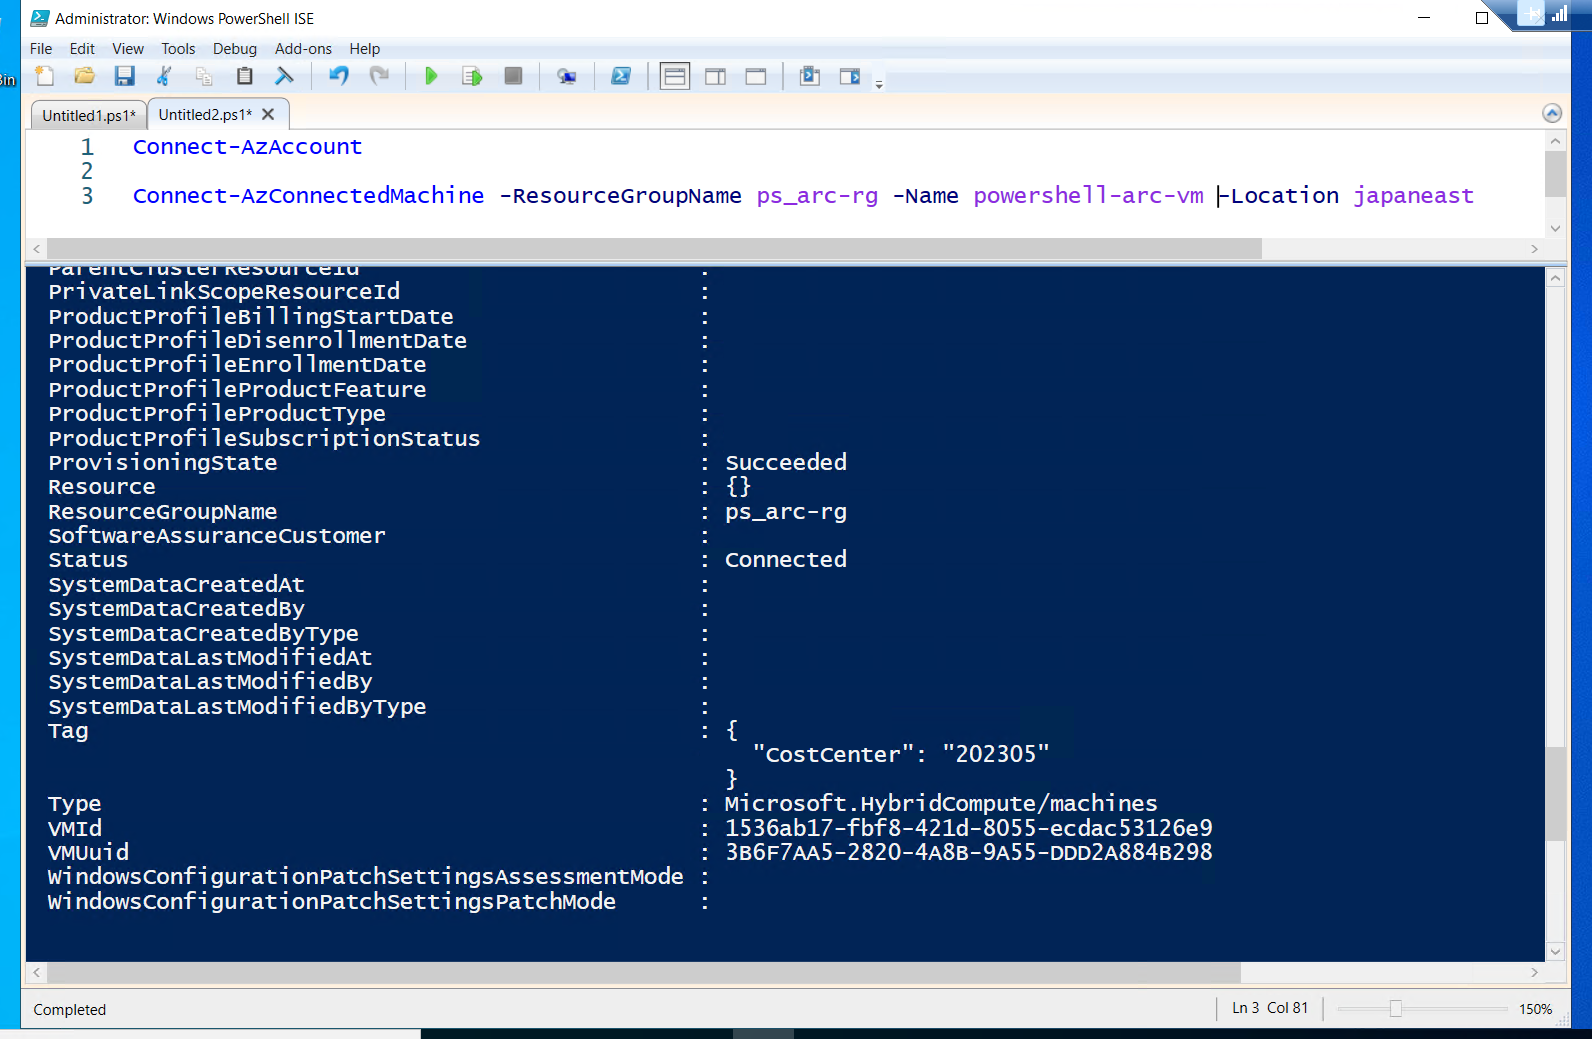The width and height of the screenshot is (1592, 1039).
Task: Show command in separate window
Action: click(x=810, y=76)
